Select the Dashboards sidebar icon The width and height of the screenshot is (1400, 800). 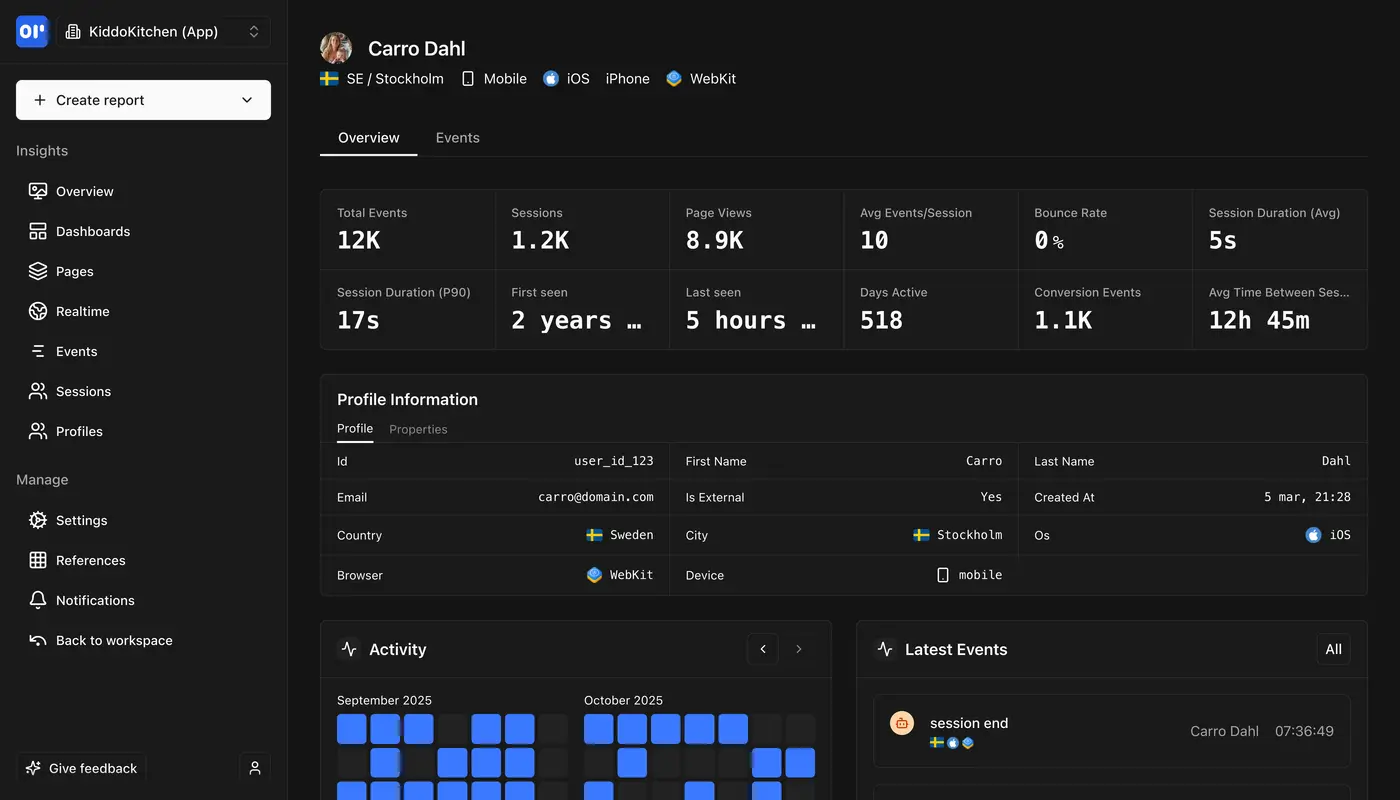point(37,231)
